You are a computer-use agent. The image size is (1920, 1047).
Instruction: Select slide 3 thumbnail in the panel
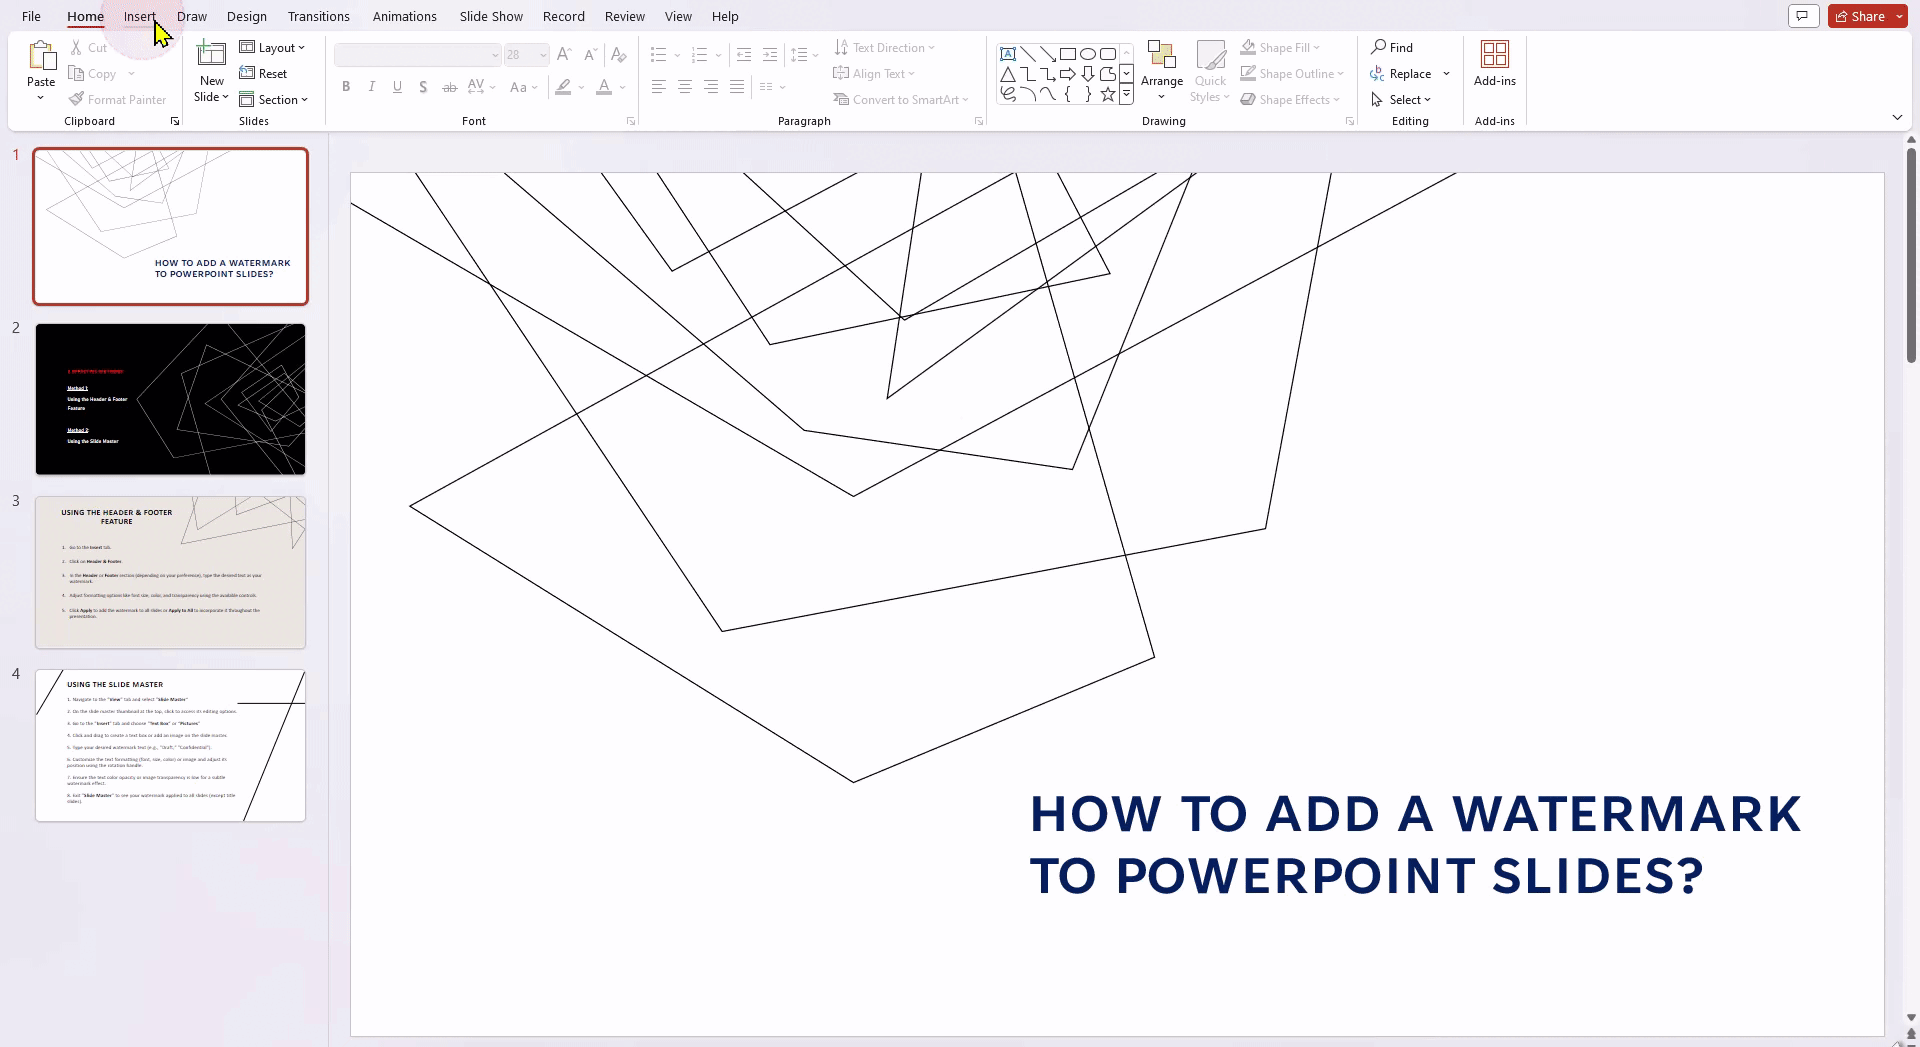[170, 572]
